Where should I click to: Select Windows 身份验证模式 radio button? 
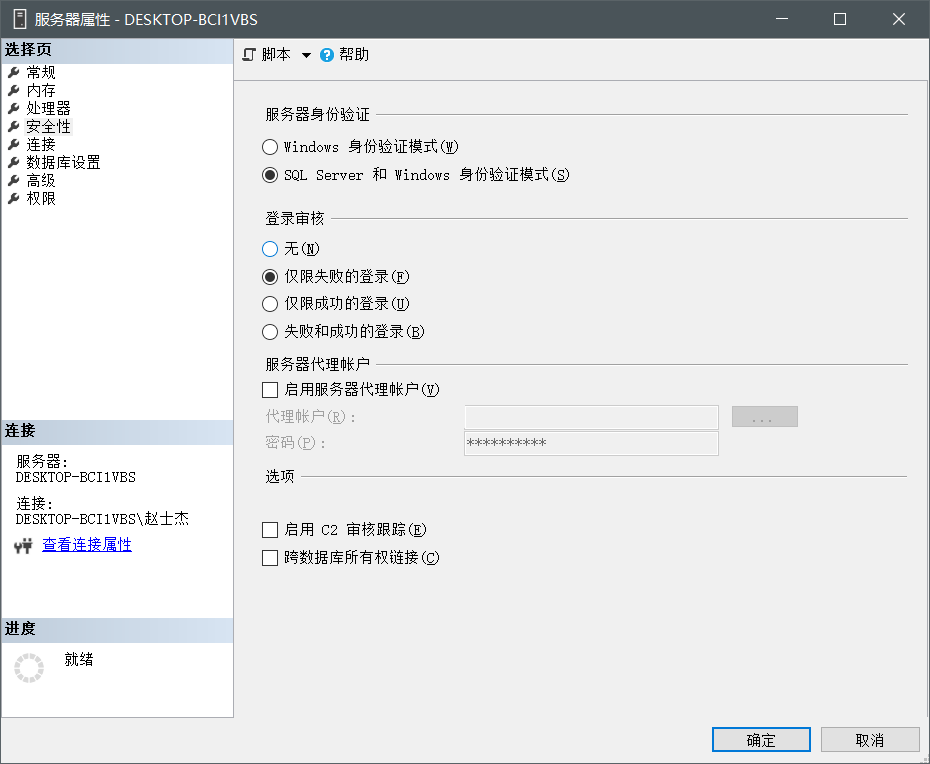(270, 147)
